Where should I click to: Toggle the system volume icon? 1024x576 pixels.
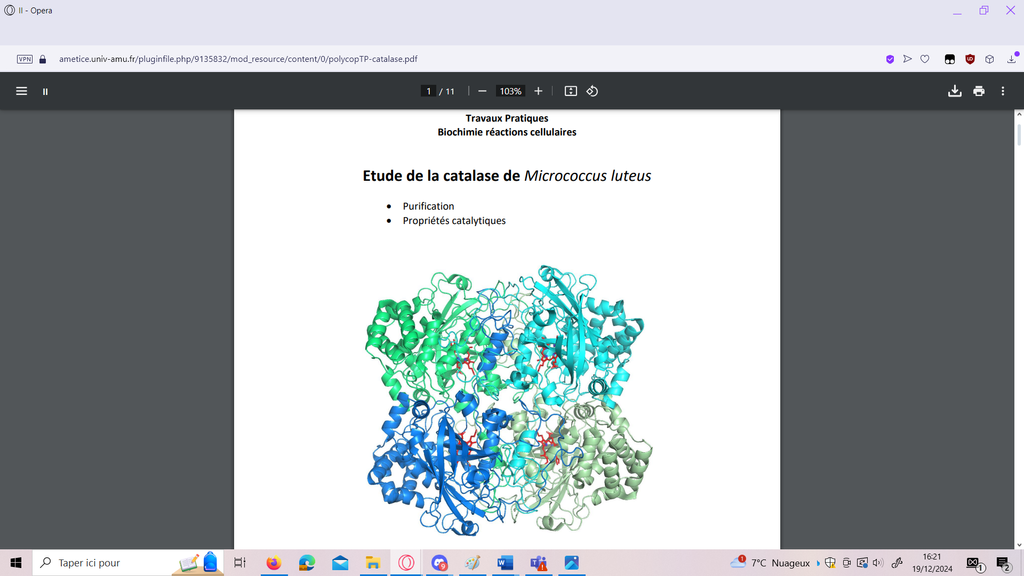(x=877, y=563)
